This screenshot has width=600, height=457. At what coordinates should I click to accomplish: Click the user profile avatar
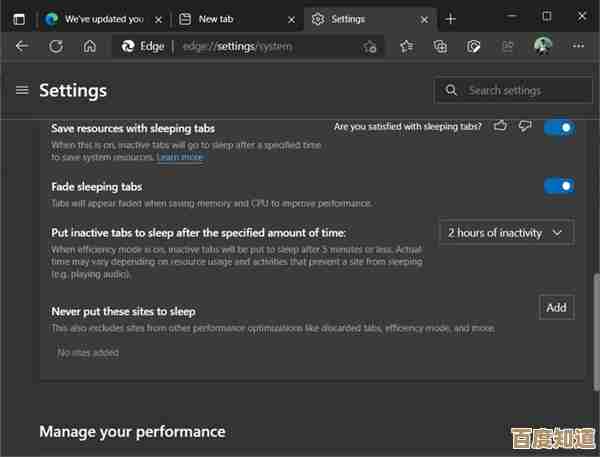coord(543,46)
